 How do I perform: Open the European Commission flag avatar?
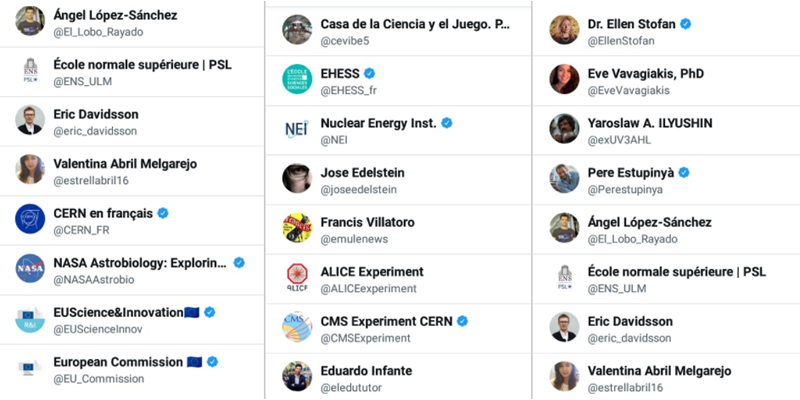coord(28,368)
